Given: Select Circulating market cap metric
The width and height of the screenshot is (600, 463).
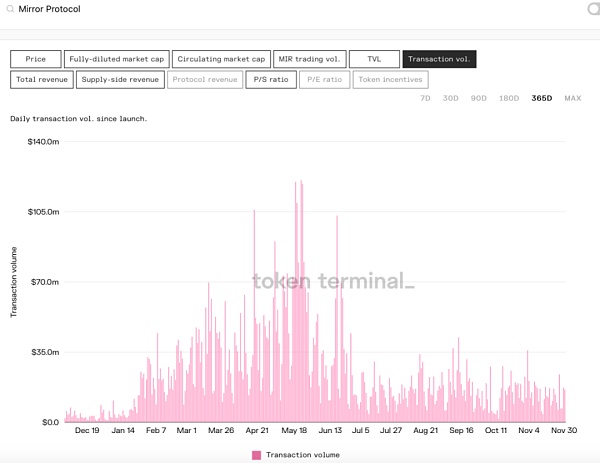Looking at the screenshot, I should 220,59.
